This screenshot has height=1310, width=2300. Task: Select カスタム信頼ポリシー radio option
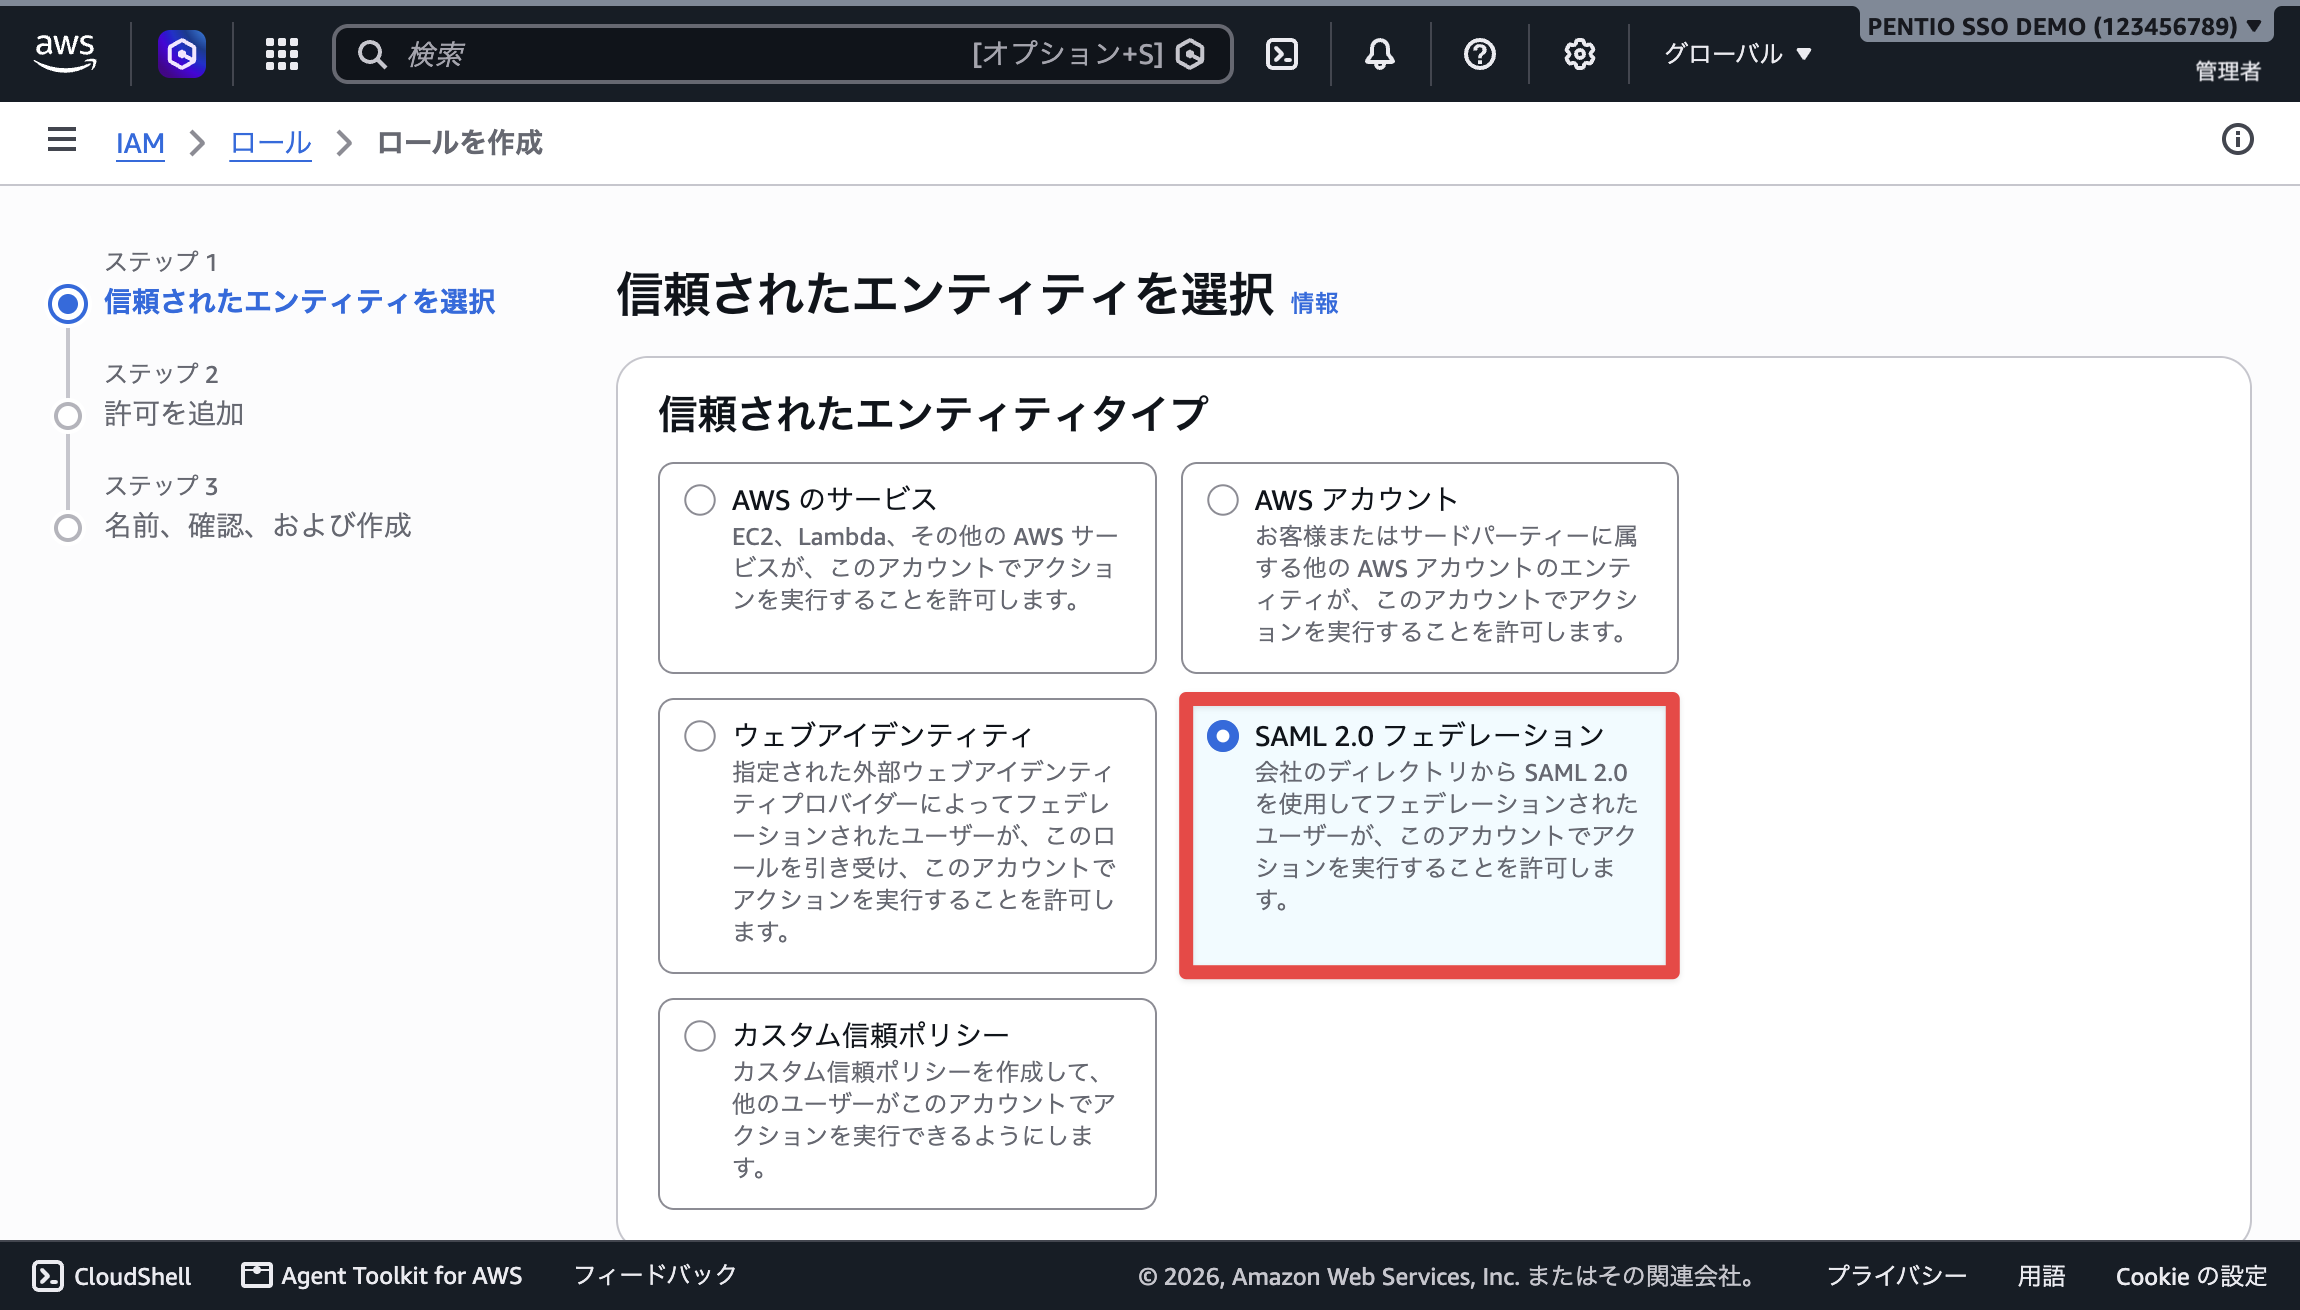(x=700, y=1035)
